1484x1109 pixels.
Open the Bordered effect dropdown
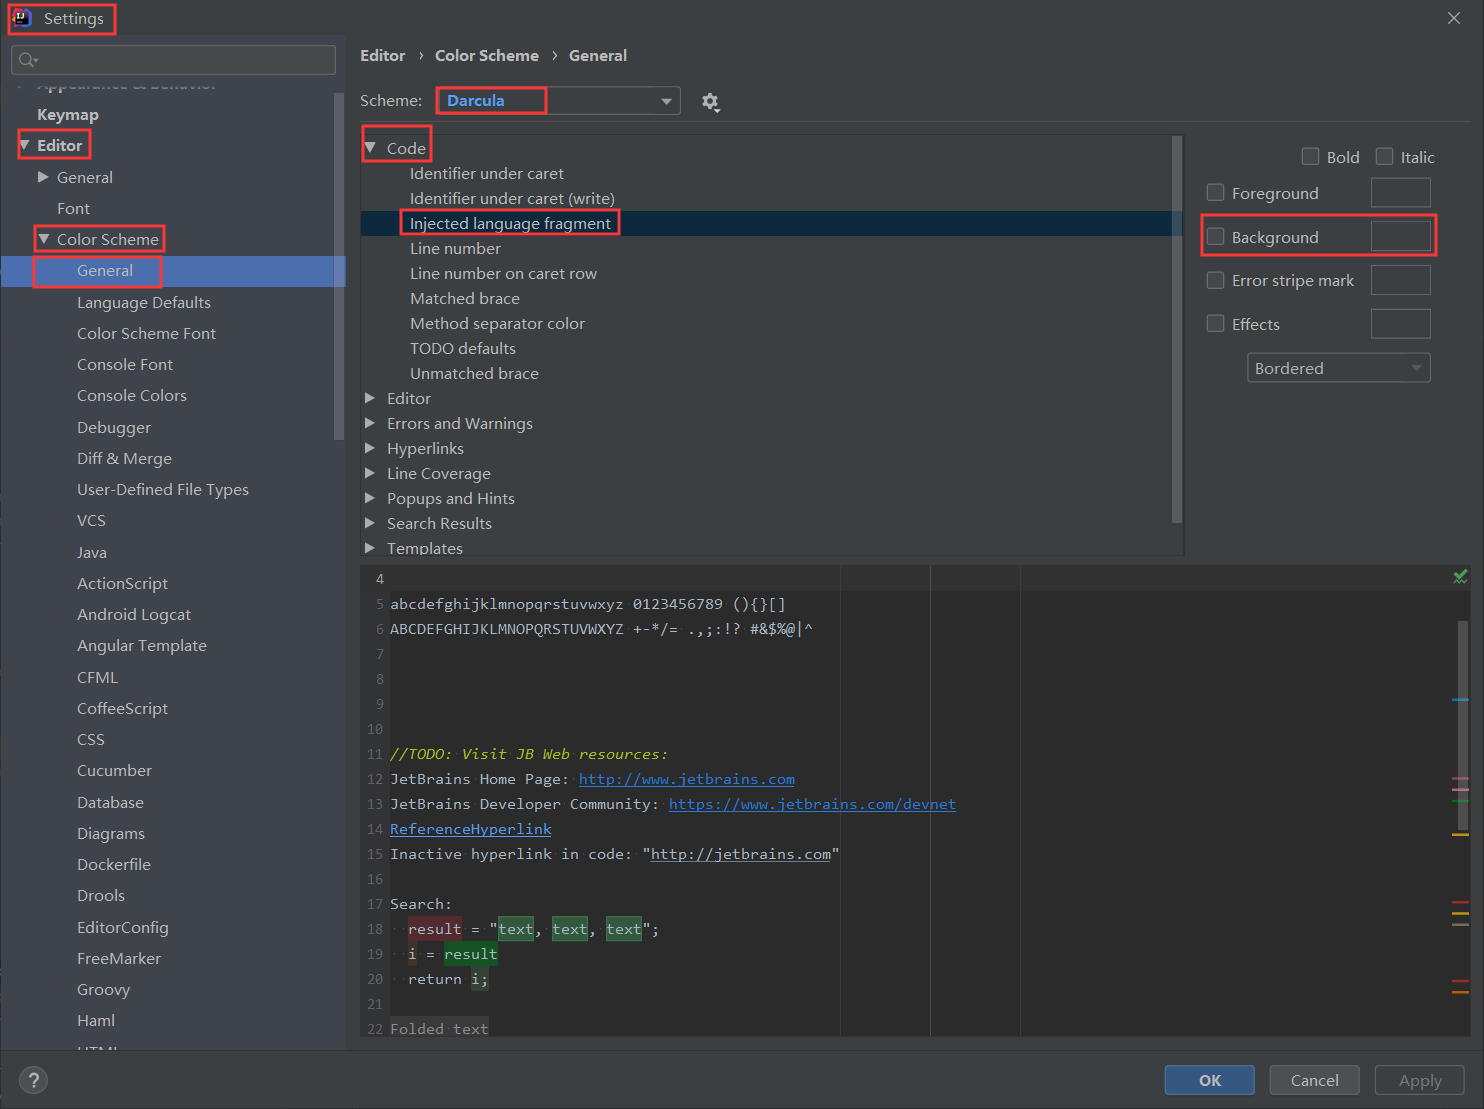(1338, 367)
